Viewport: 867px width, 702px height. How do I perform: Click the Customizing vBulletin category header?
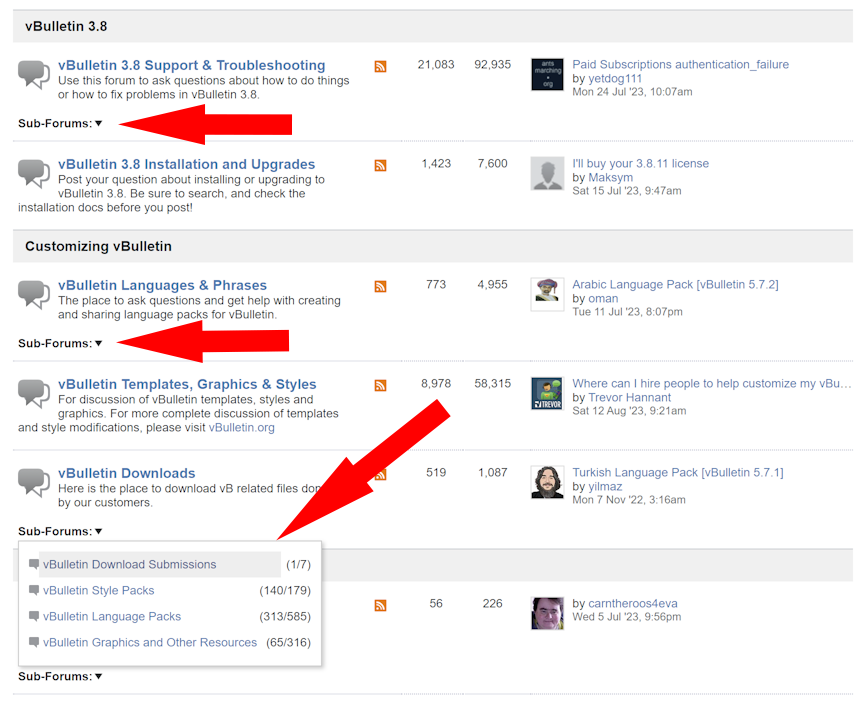432,246
